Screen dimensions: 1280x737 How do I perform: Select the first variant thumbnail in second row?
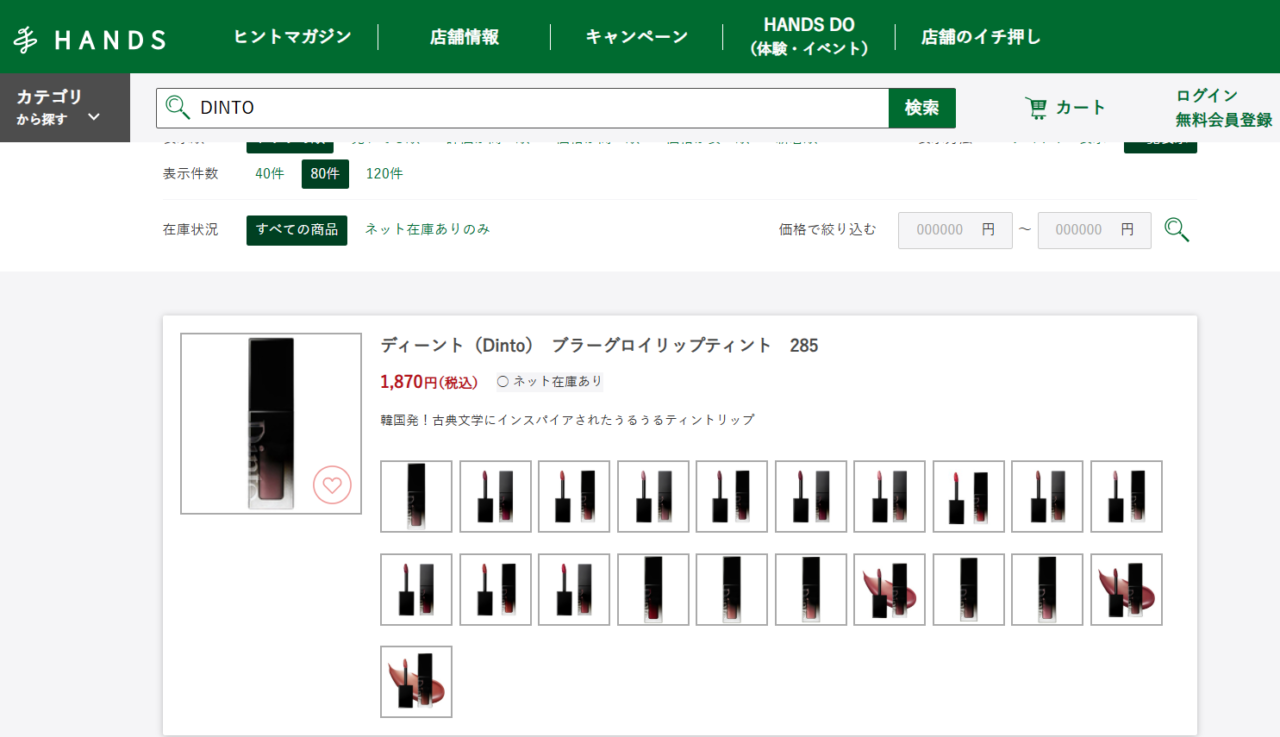tap(416, 590)
